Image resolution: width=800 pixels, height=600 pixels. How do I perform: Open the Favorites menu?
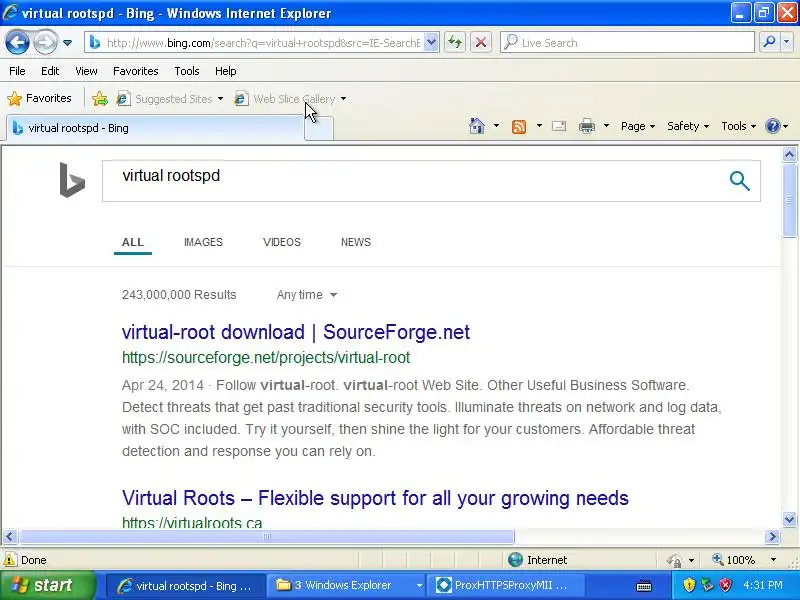136,71
